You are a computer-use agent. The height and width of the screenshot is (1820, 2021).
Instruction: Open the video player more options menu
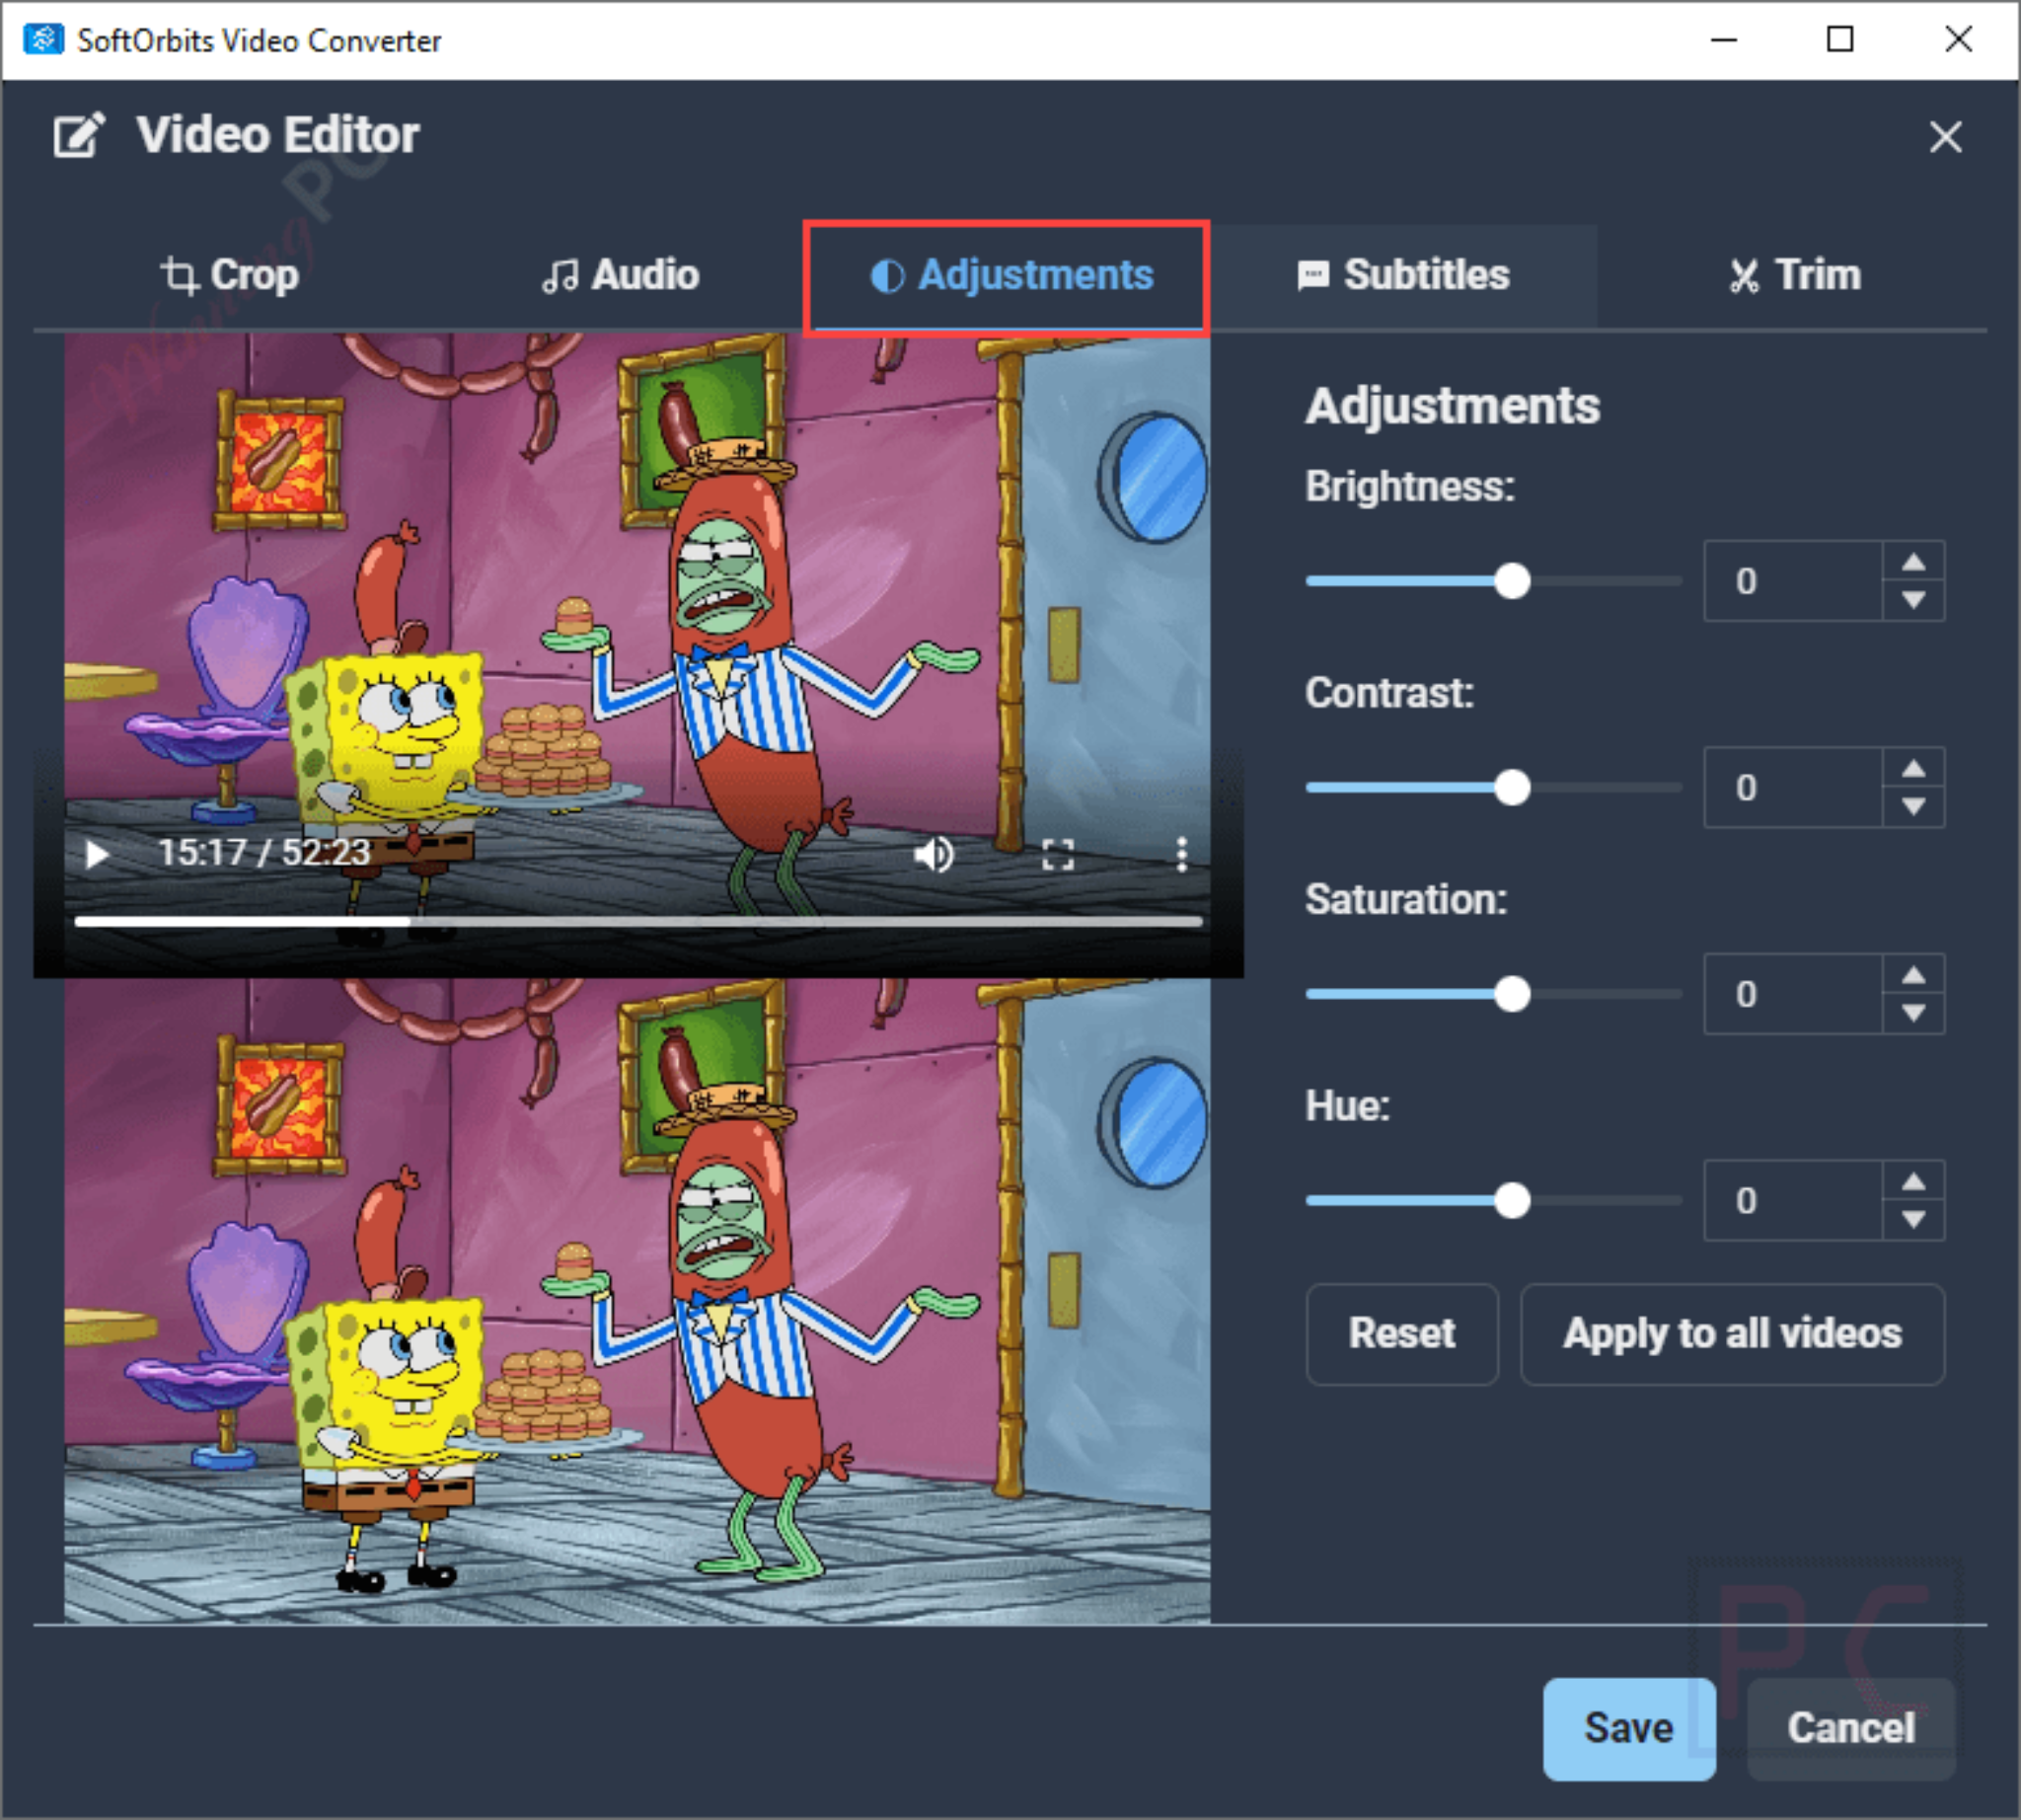(x=1182, y=855)
